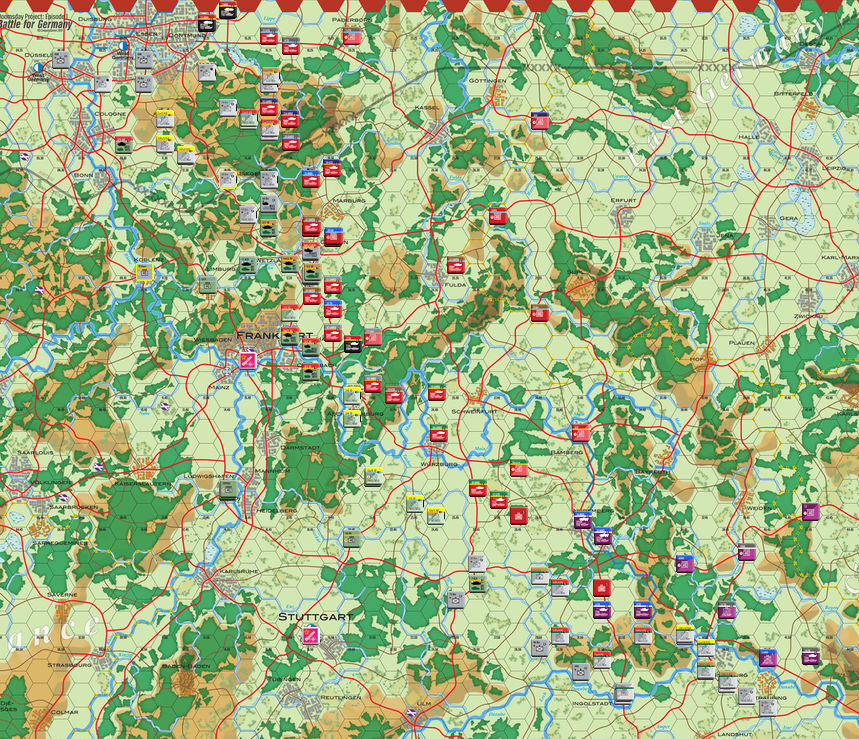The width and height of the screenshot is (859, 739).
Task: Select the gray counter at Ludwigshafen
Action: pos(228,489)
